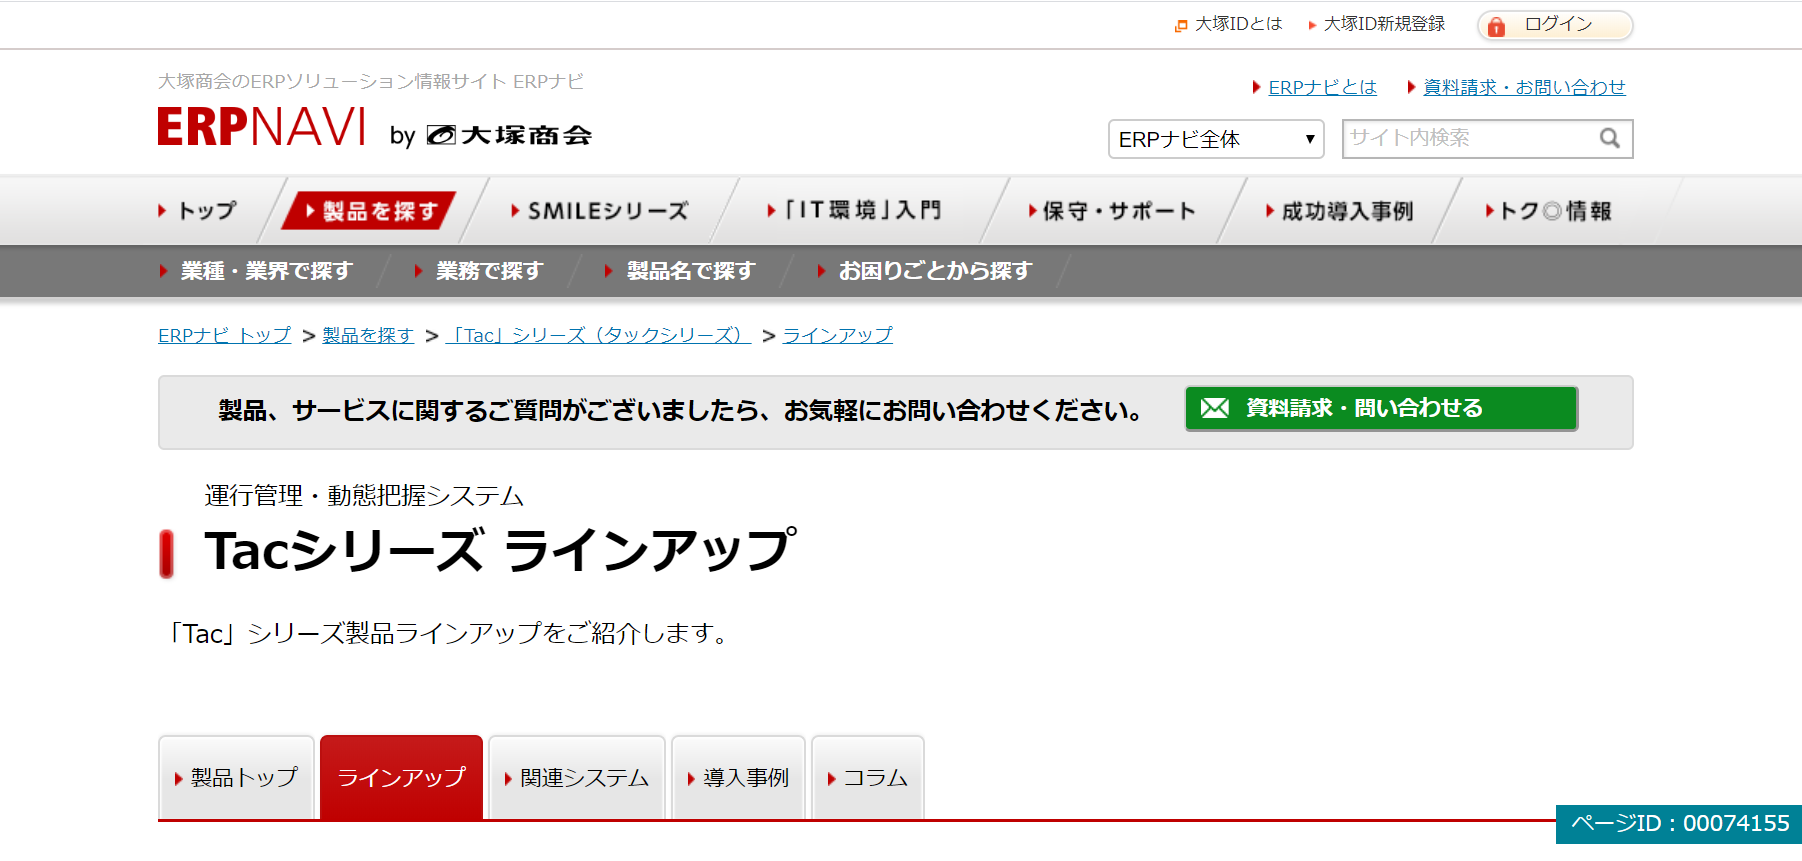Open トク◎情報 navigation item

1549,211
